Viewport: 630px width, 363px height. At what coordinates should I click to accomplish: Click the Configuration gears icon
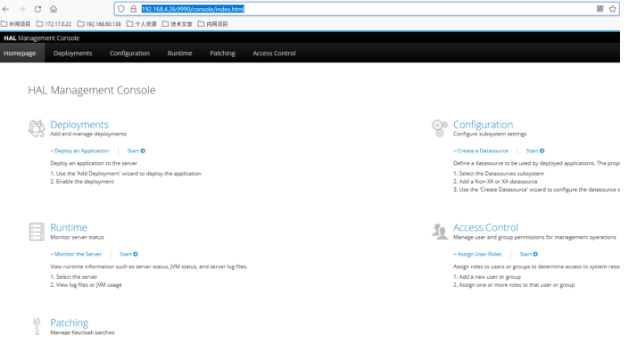coord(440,128)
